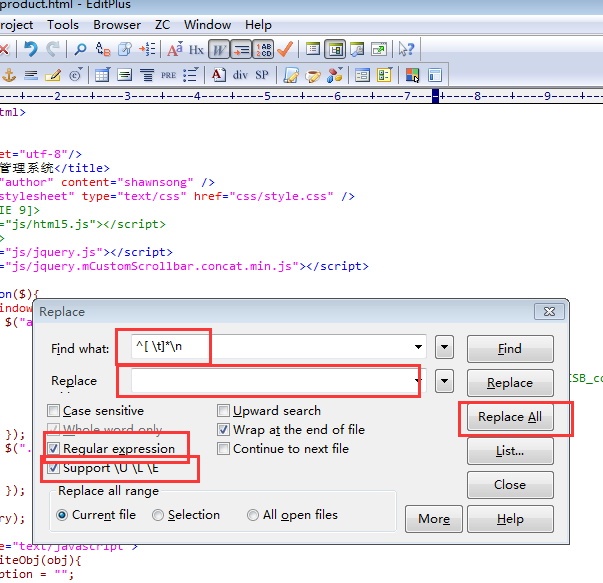603x583 pixels.
Task: Click the Close button in dialog
Action: coord(510,485)
